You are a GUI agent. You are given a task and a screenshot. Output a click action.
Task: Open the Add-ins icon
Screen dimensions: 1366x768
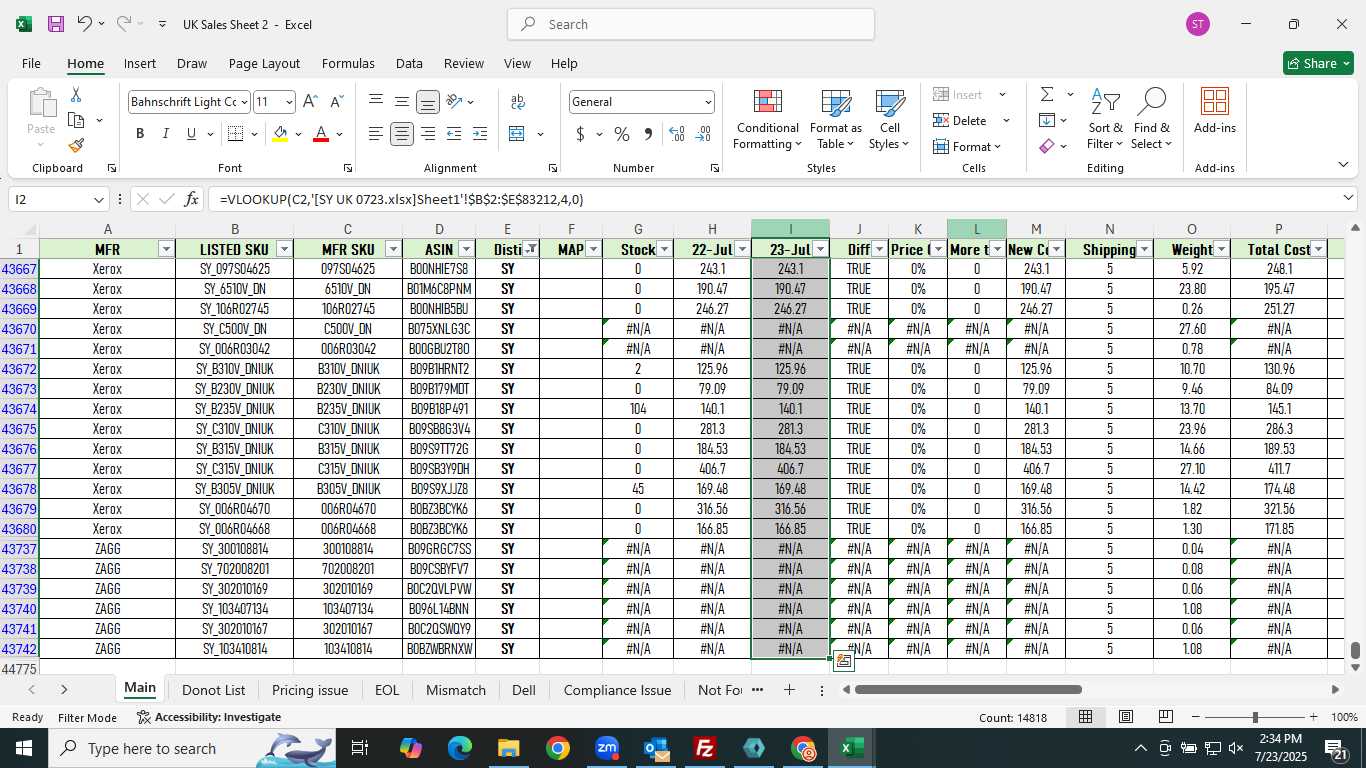coord(1215,111)
